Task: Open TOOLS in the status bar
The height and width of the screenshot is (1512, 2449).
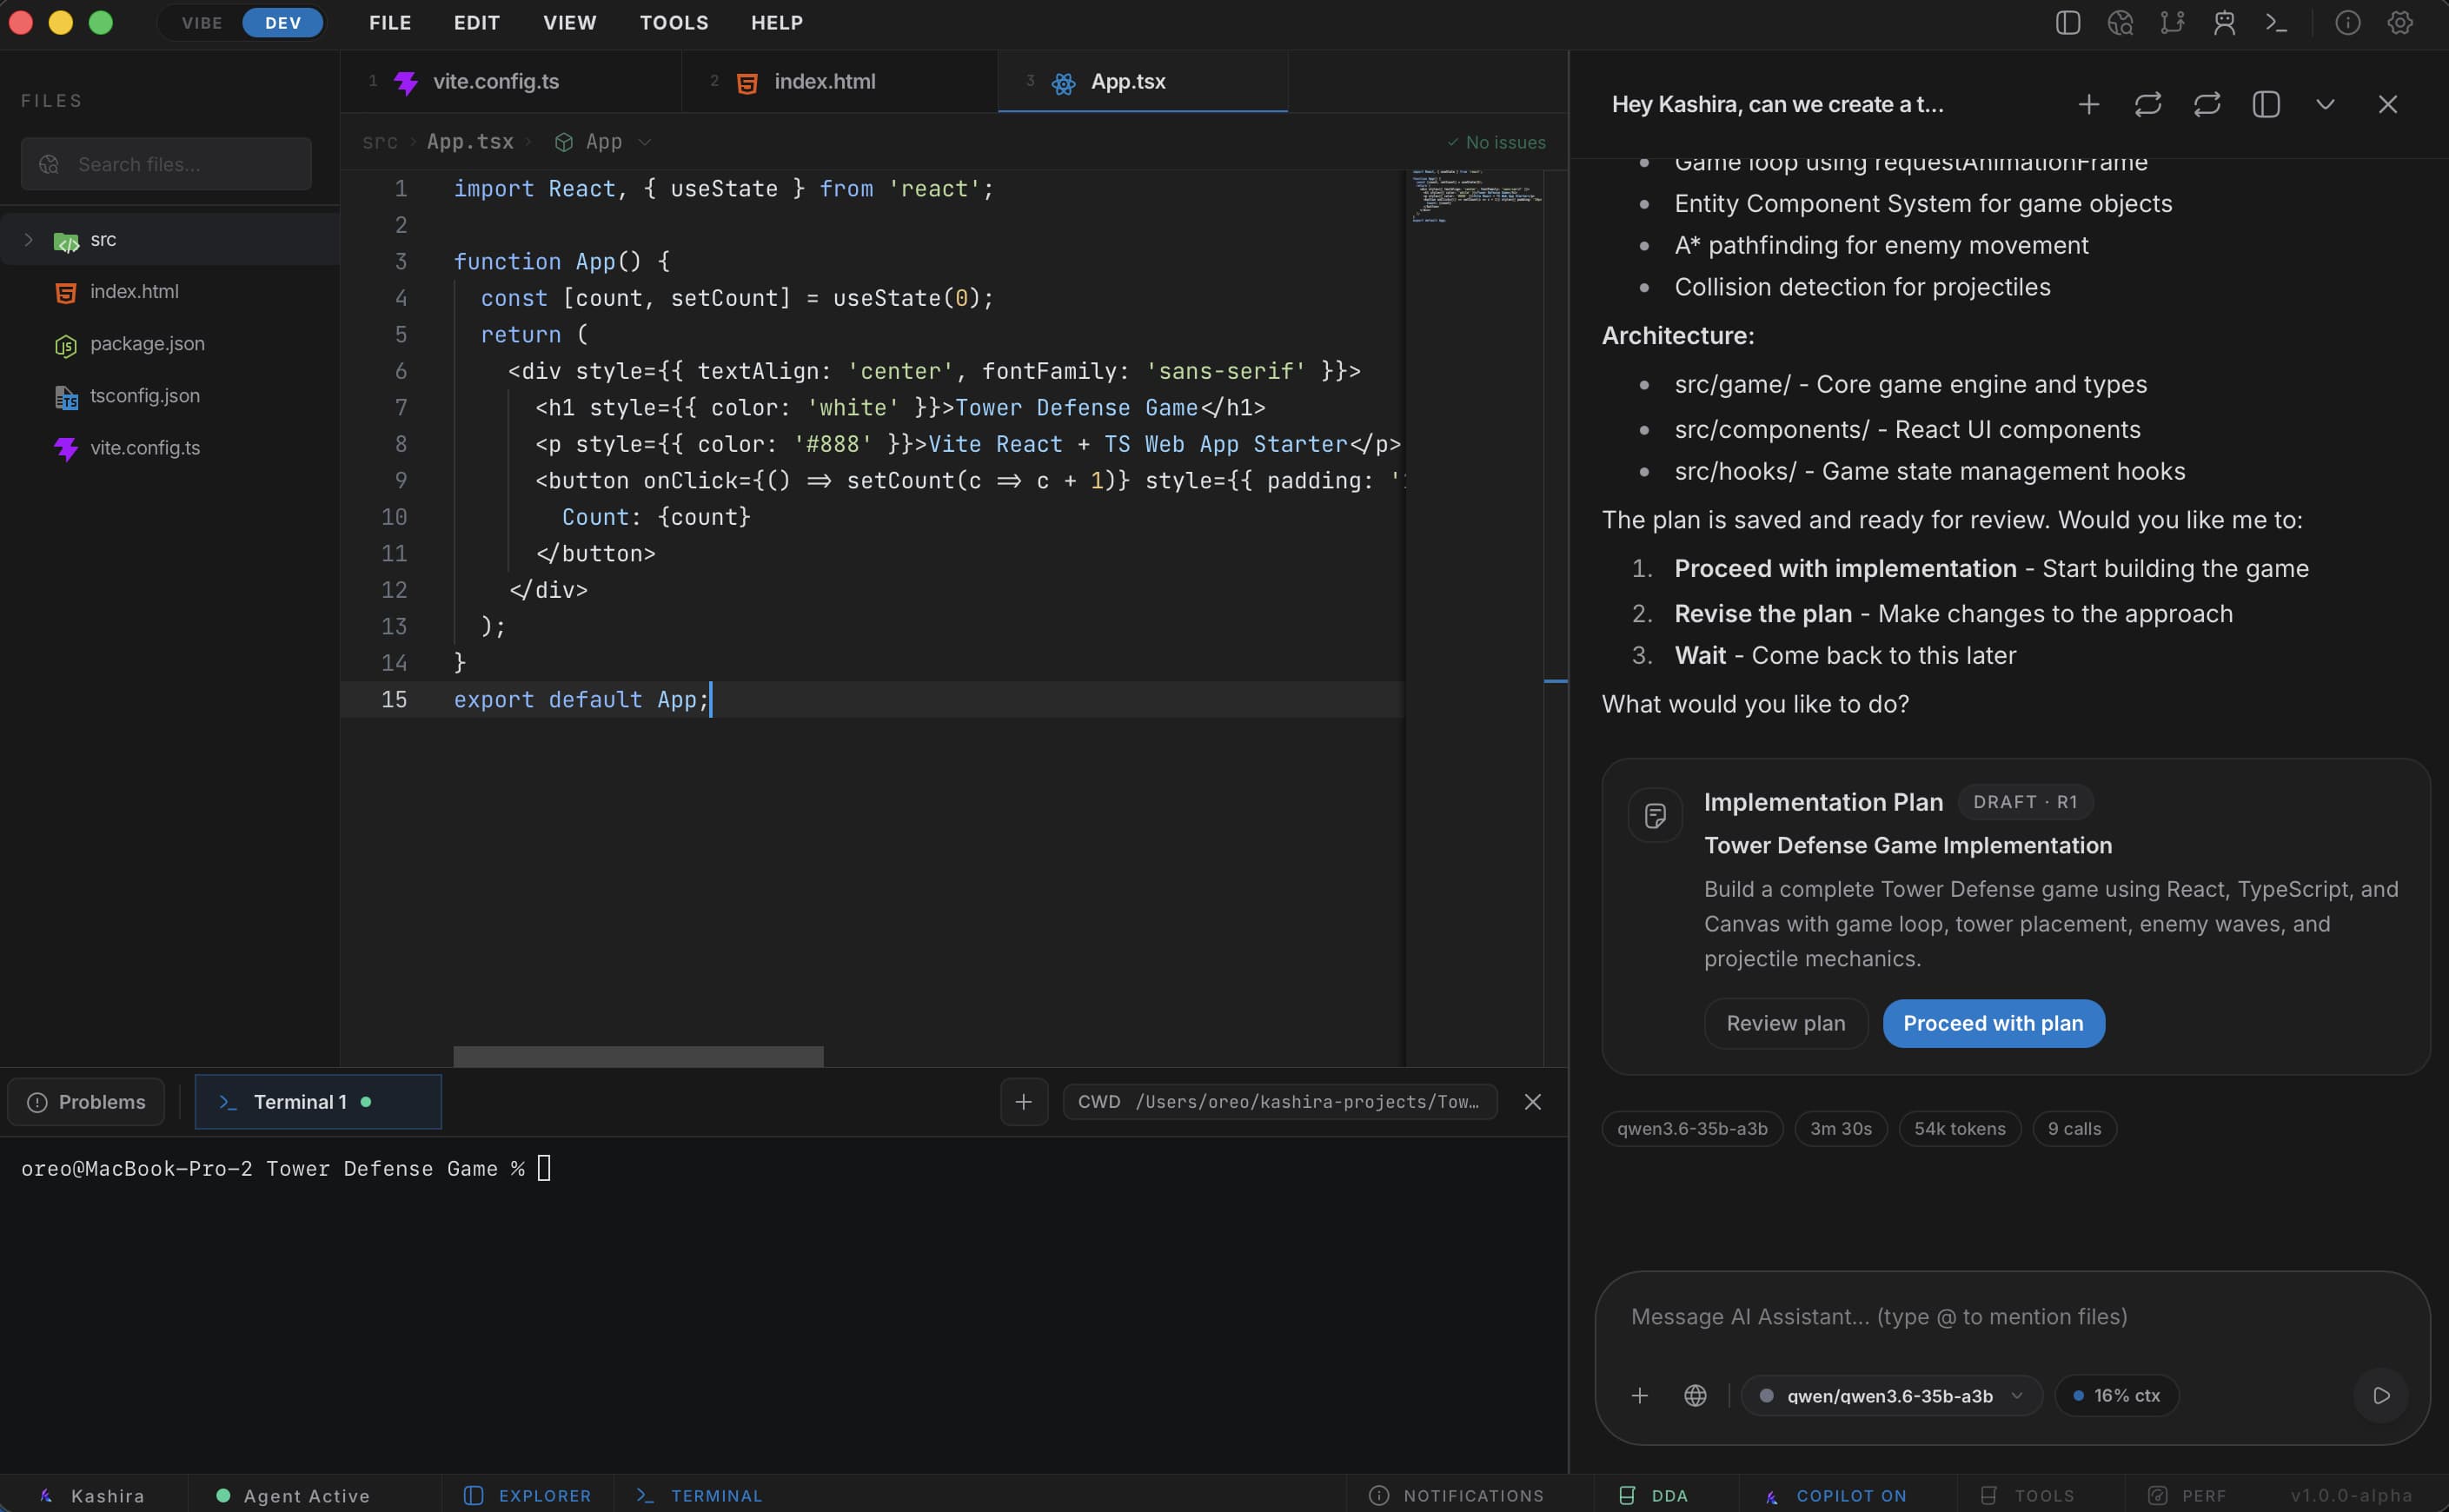Action: click(x=2027, y=1496)
